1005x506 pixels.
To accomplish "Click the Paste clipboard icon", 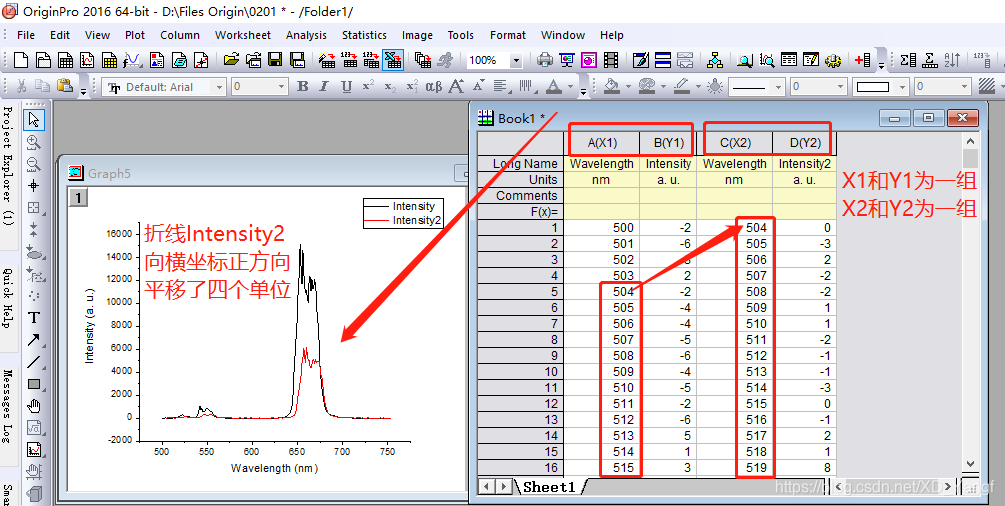I will click(63, 86).
